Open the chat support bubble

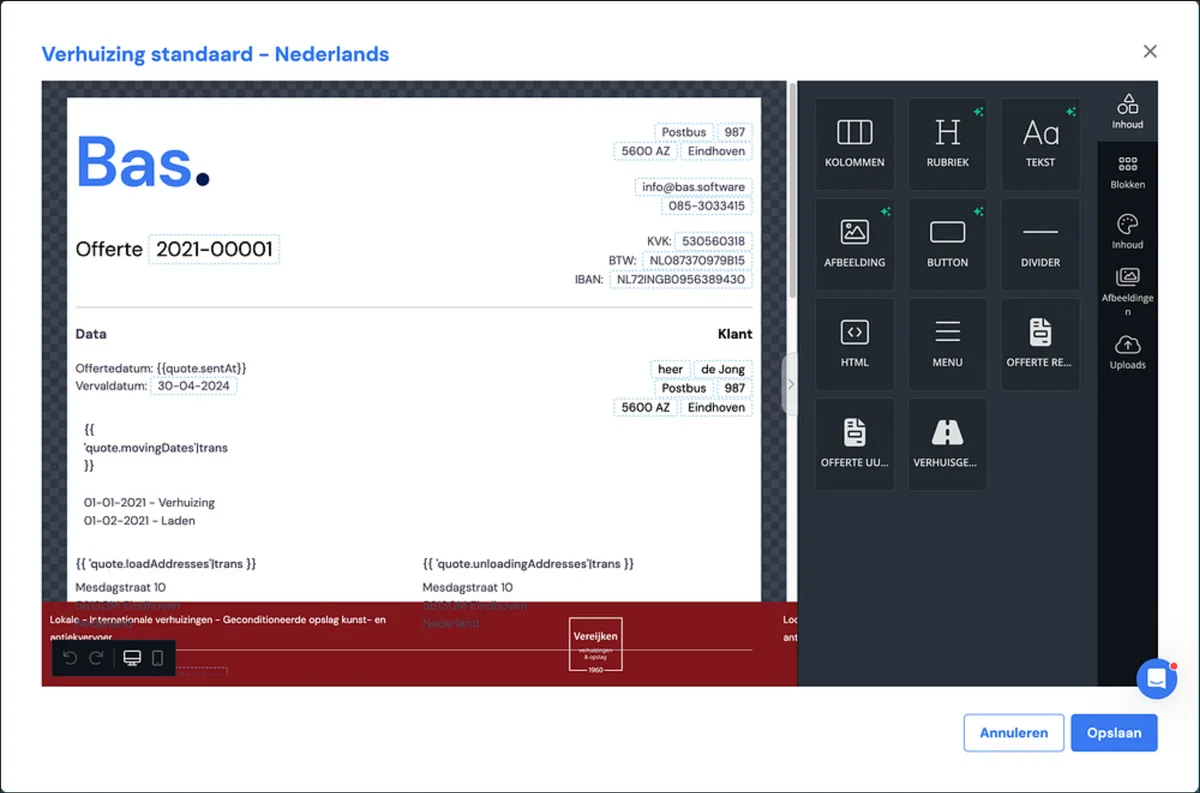1157,678
